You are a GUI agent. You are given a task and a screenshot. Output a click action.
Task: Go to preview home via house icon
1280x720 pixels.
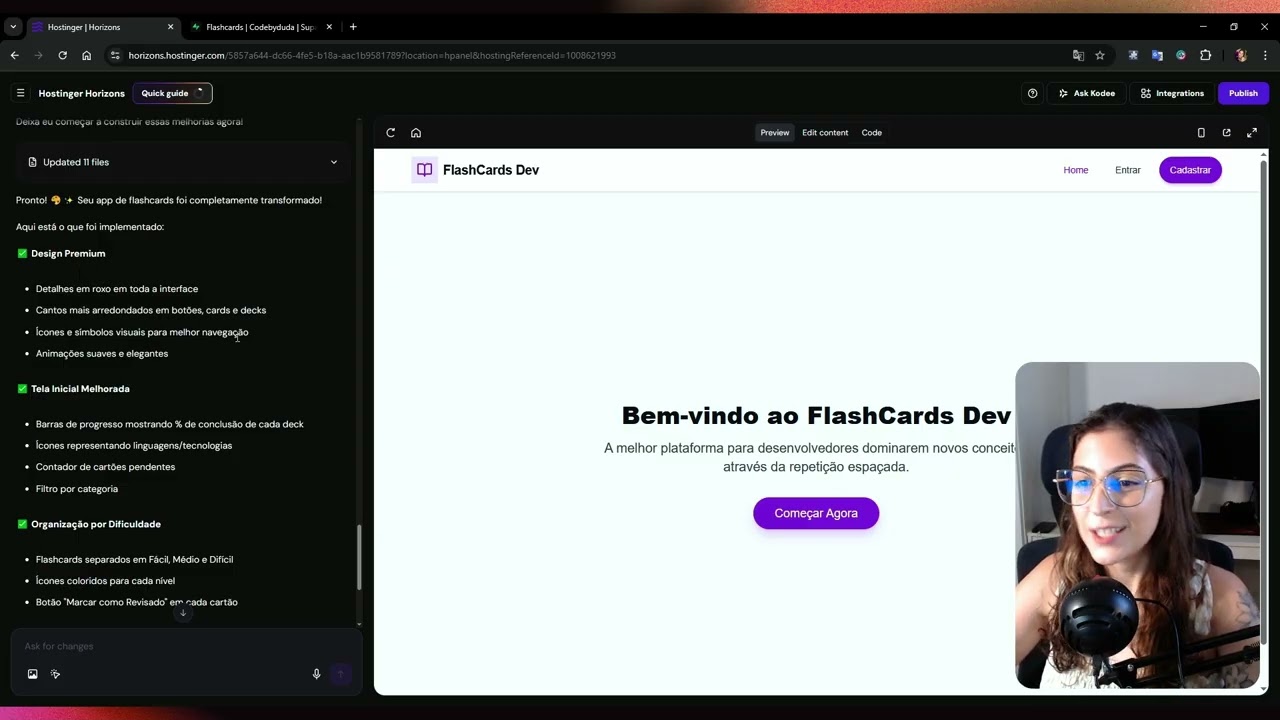416,132
